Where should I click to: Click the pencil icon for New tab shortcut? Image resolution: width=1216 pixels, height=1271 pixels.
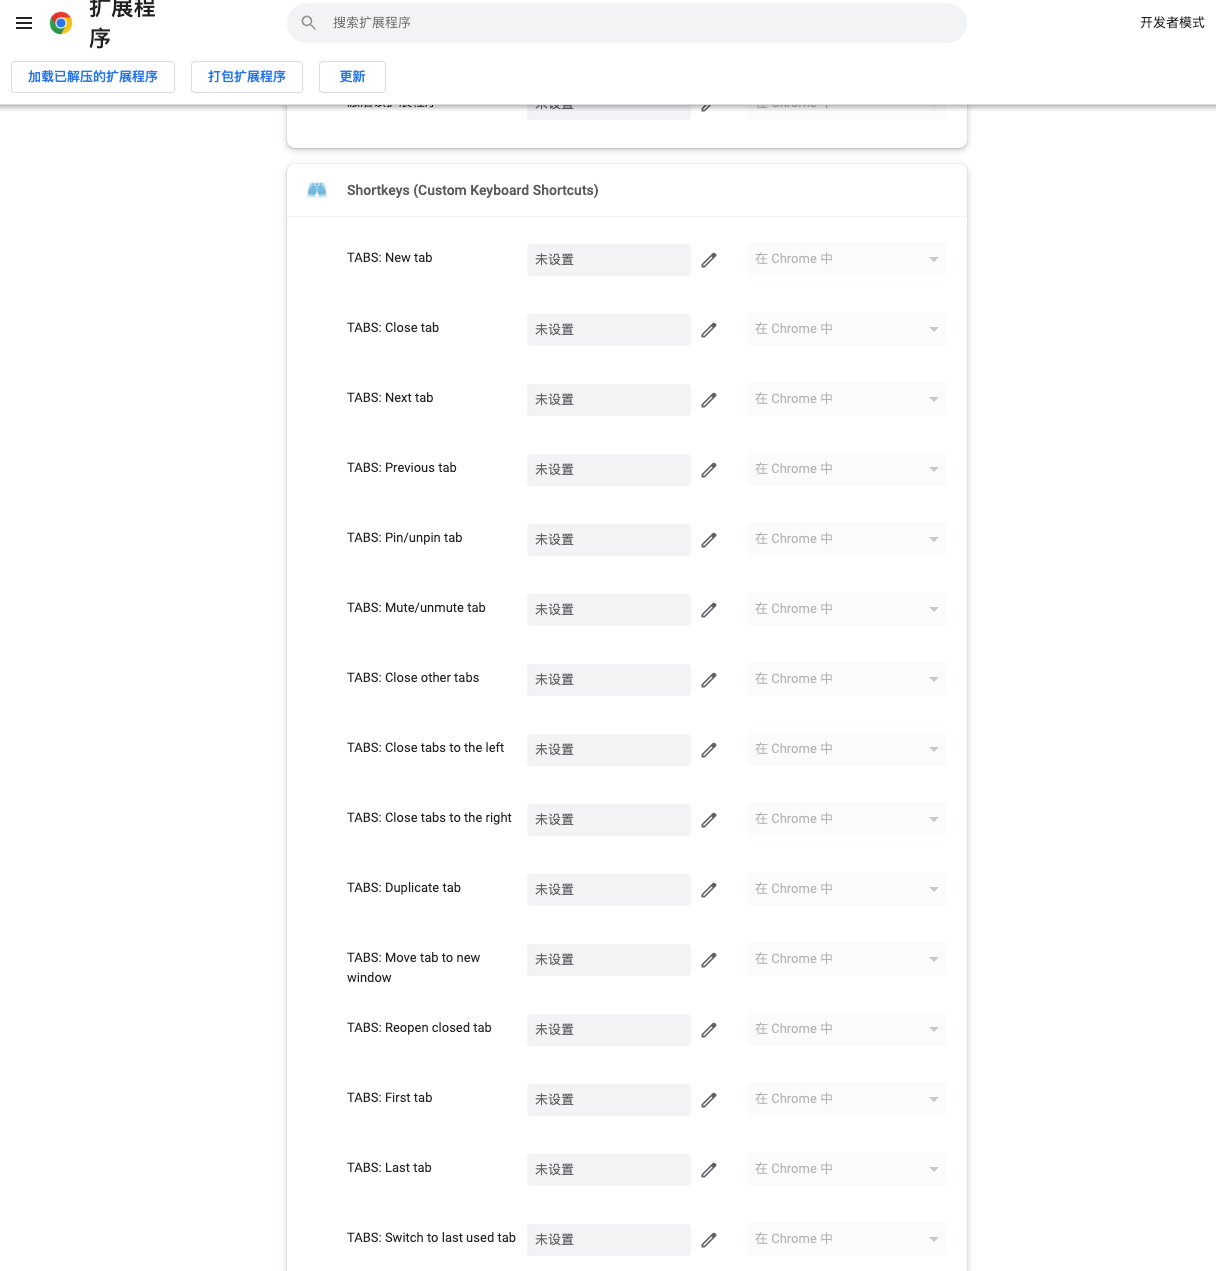click(x=709, y=260)
